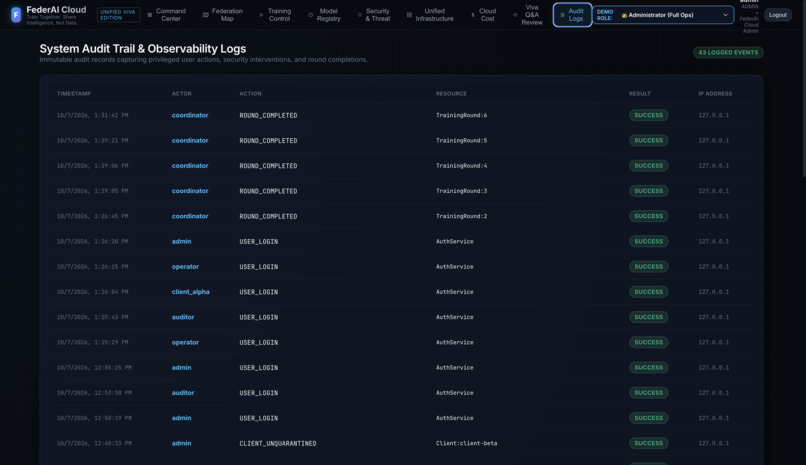Click AuthService in the 1:26:20 PM row
The height and width of the screenshot is (465, 806).
[454, 241]
